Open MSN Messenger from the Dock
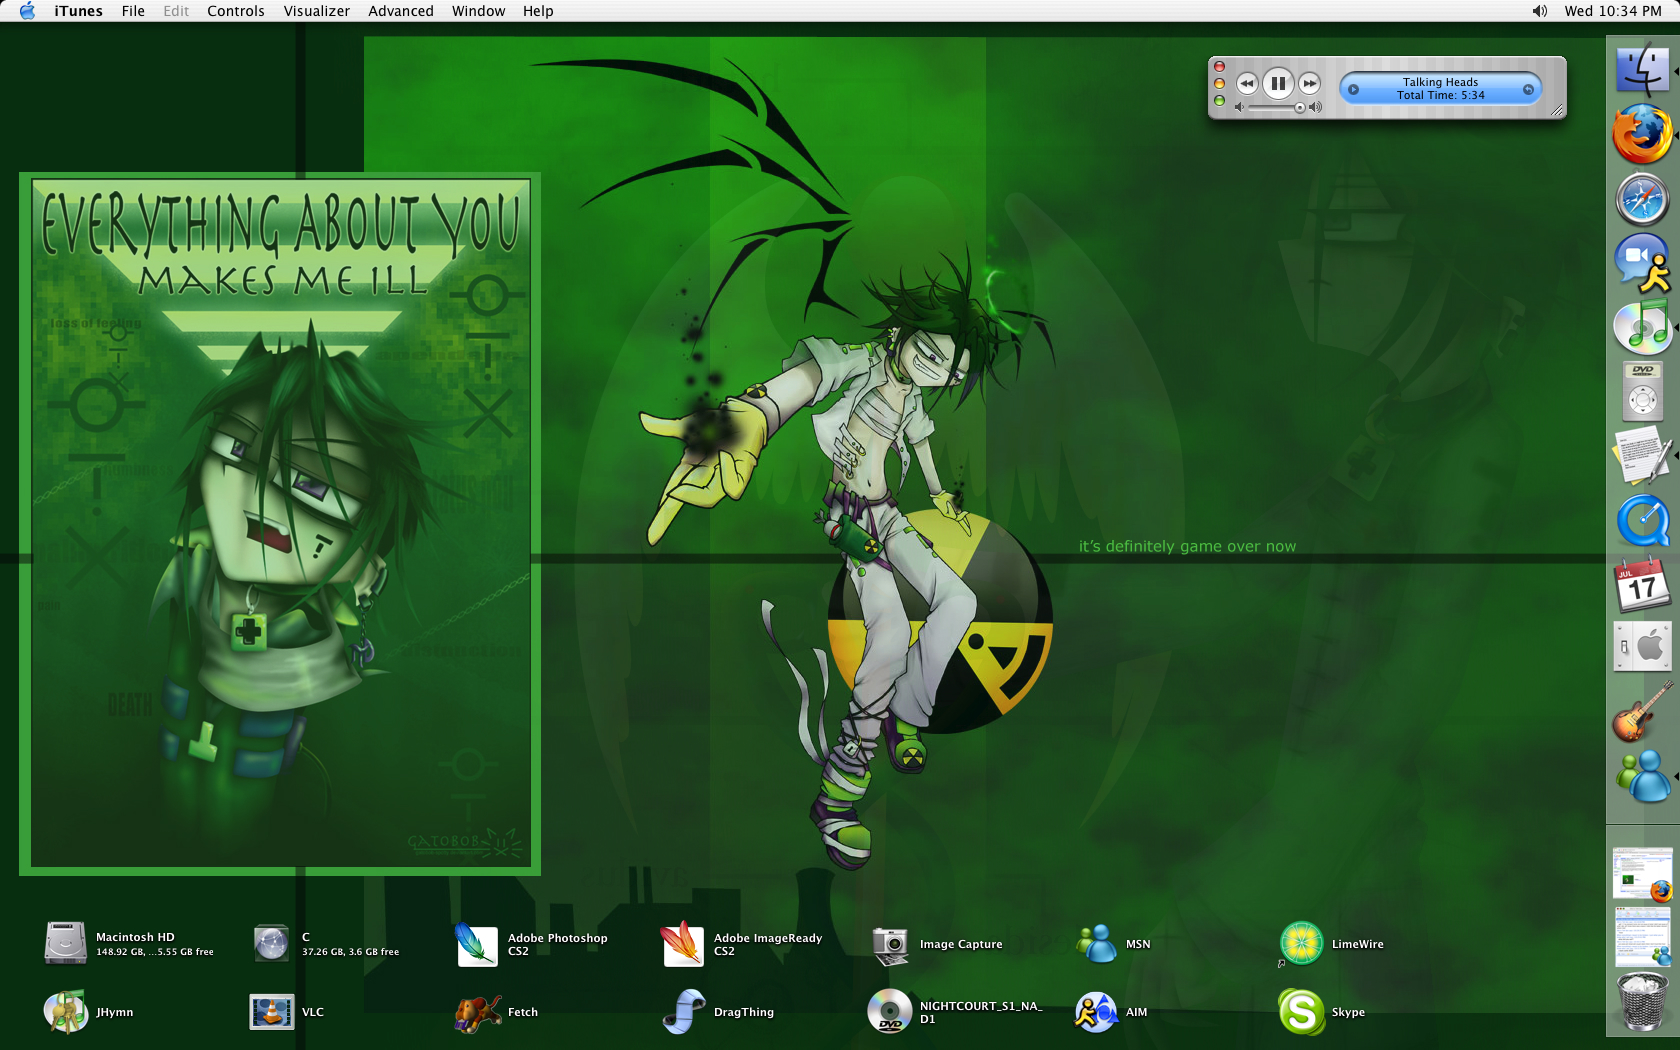The width and height of the screenshot is (1680, 1050). coord(1642,776)
